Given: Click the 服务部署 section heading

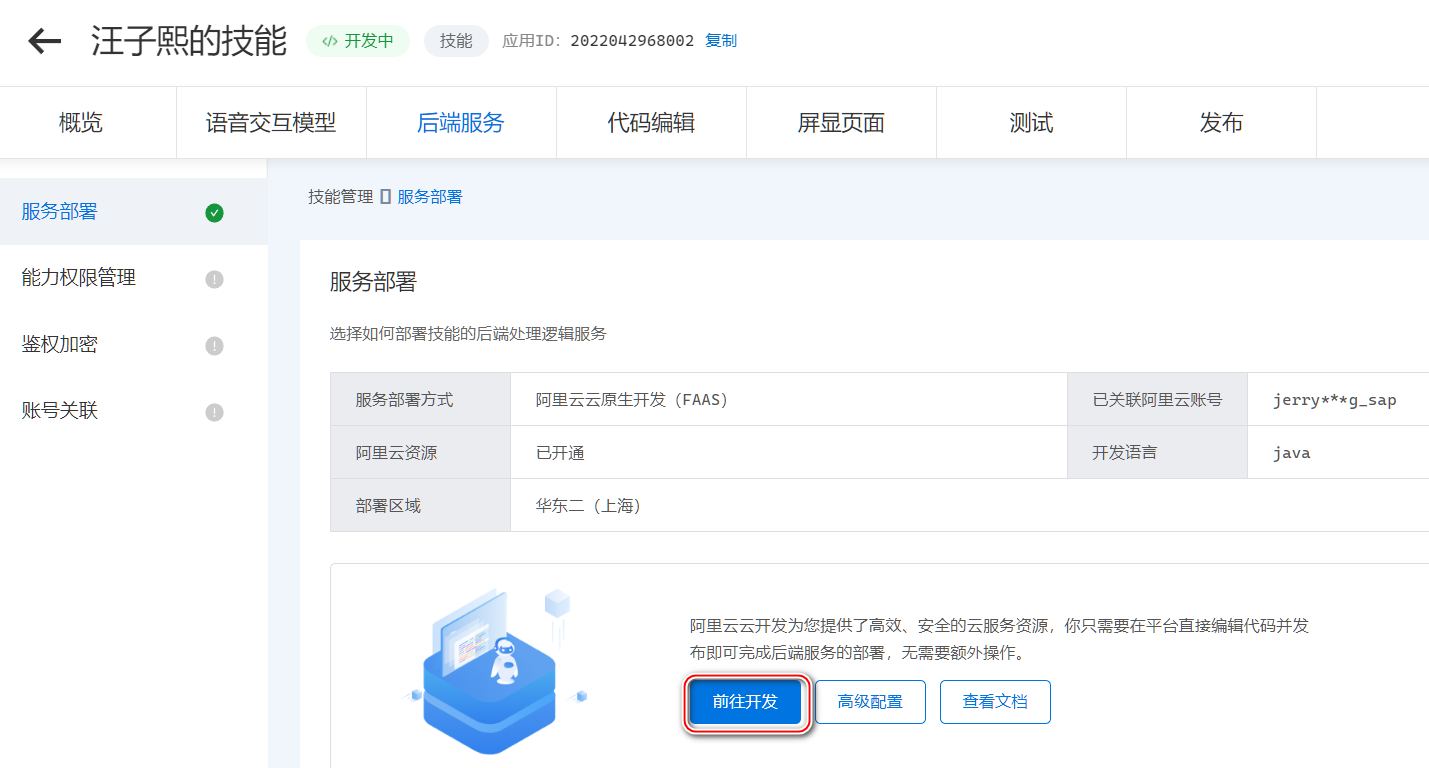Looking at the screenshot, I should [x=373, y=282].
